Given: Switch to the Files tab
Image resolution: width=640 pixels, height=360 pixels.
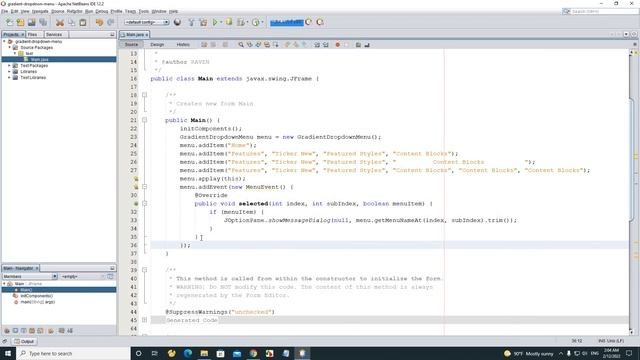Looking at the screenshot, I should point(33,35).
